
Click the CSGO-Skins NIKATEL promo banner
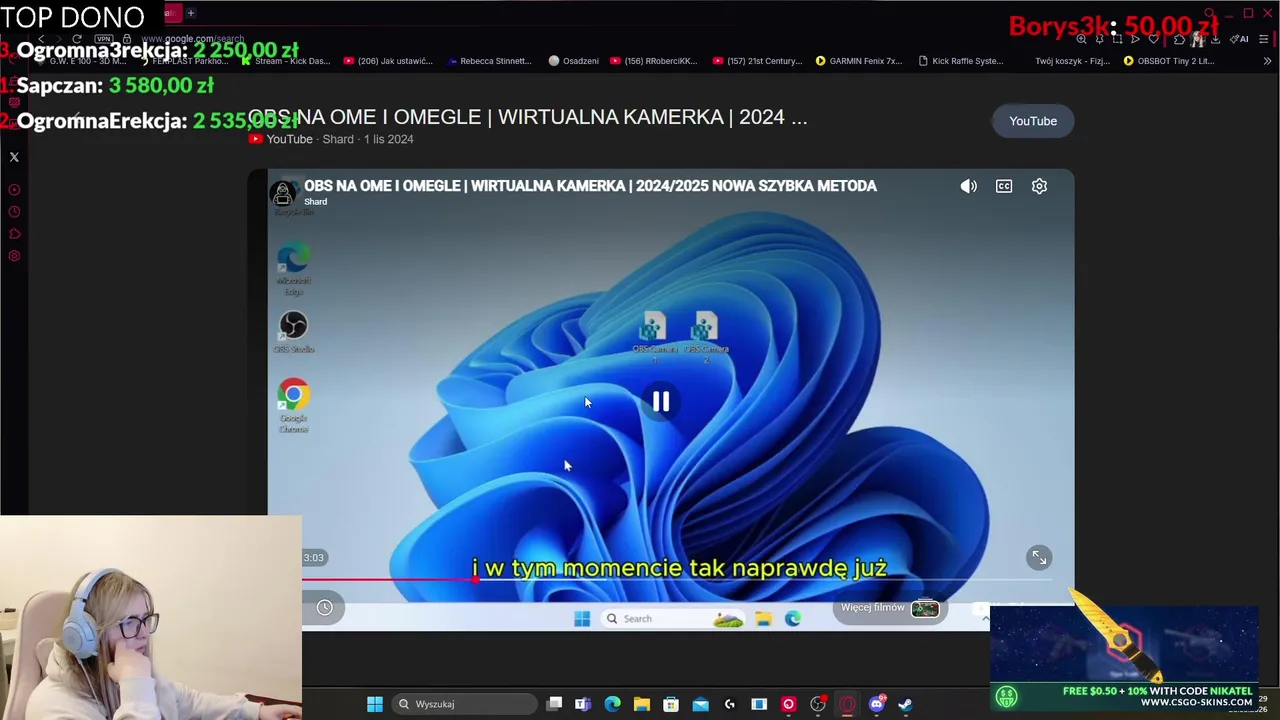coord(1125,657)
